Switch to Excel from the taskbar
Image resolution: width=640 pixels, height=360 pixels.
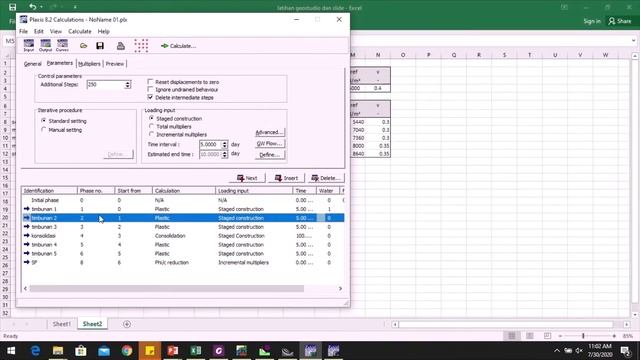click(x=196, y=351)
